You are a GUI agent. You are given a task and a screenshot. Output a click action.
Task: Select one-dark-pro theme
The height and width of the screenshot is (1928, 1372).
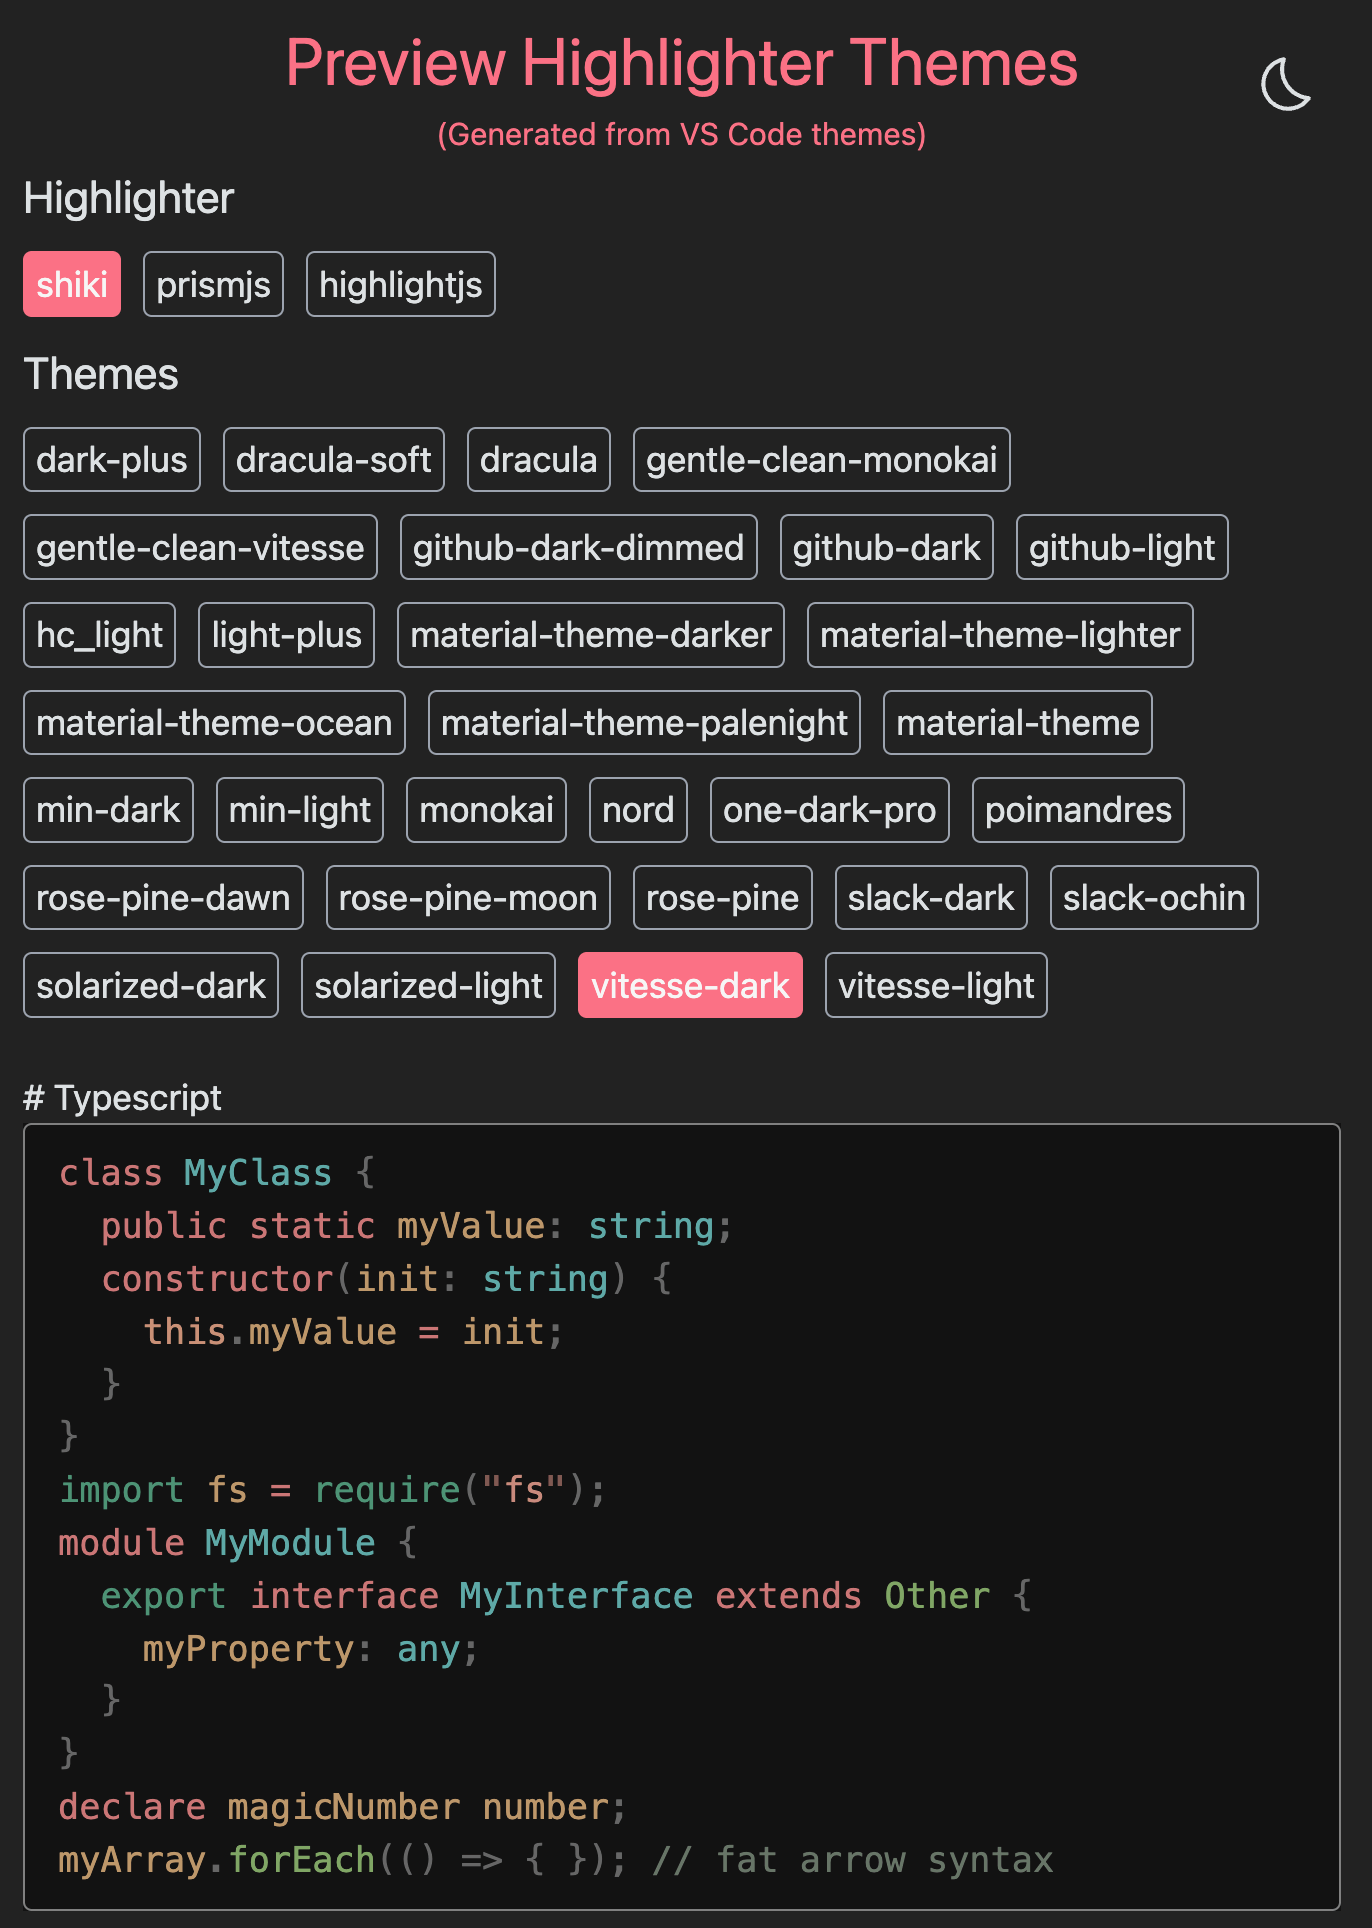coord(830,810)
